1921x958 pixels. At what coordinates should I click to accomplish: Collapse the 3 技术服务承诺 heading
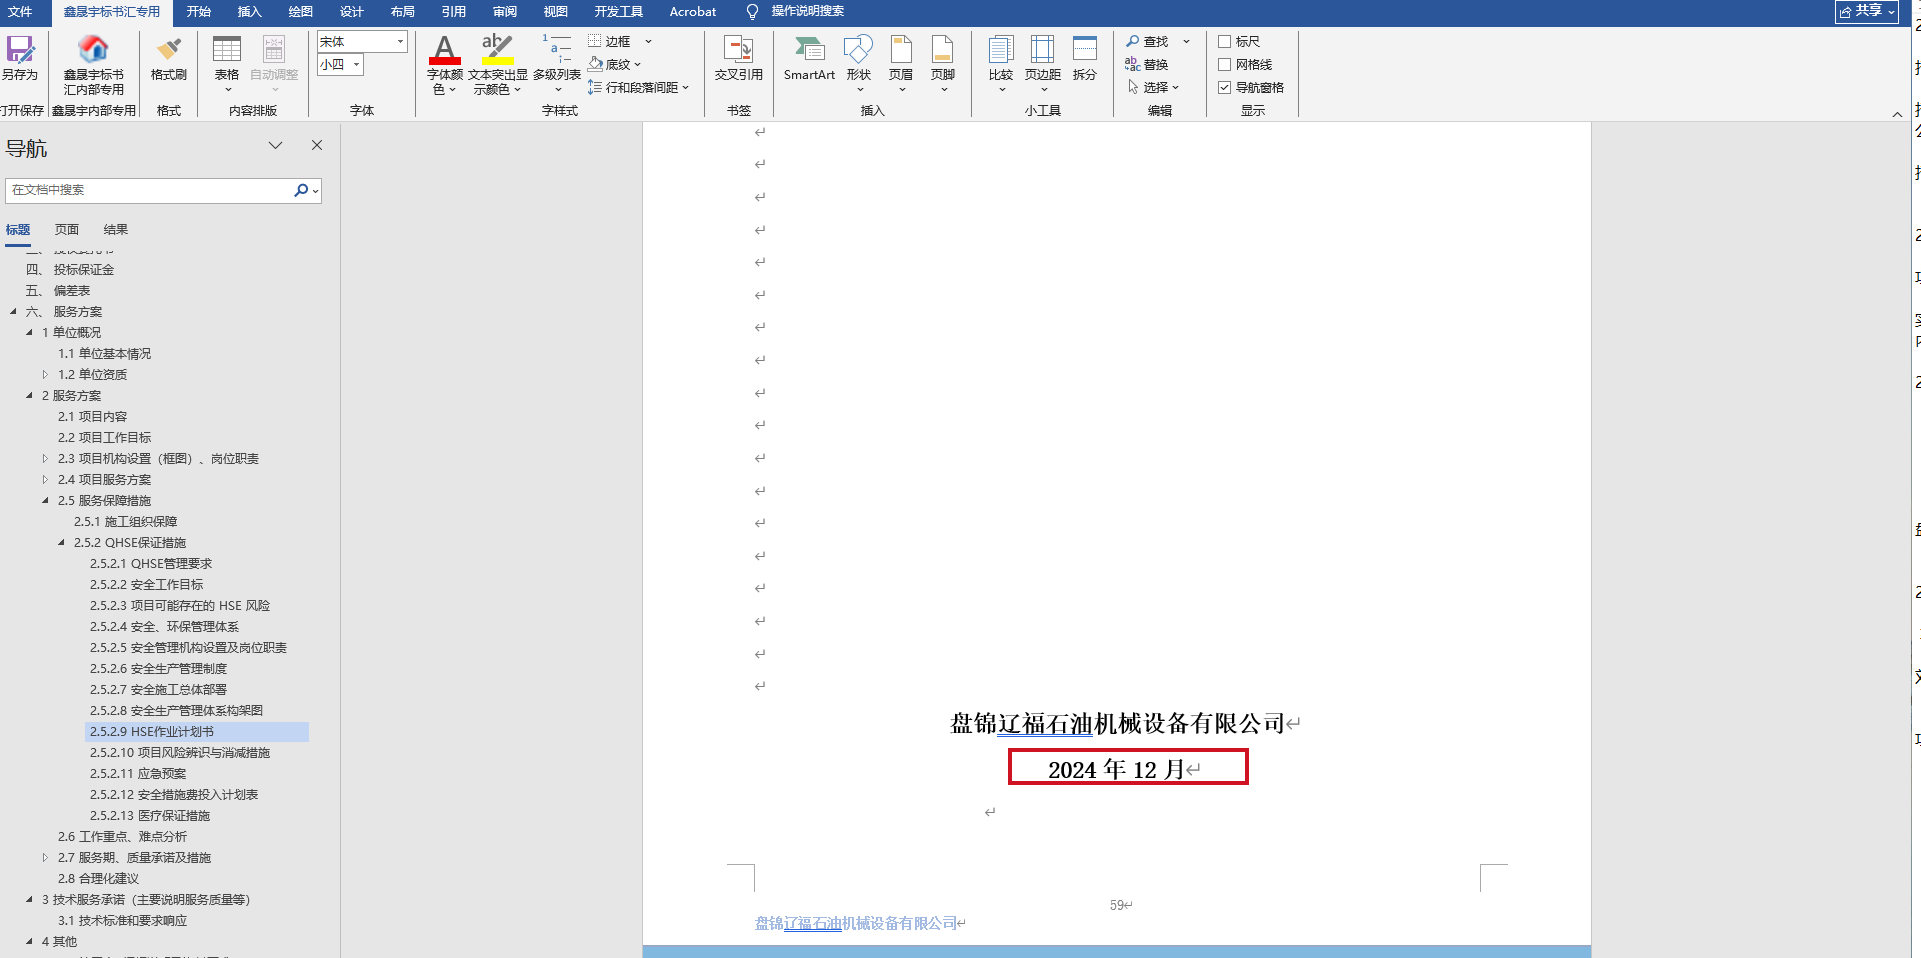pos(29,900)
